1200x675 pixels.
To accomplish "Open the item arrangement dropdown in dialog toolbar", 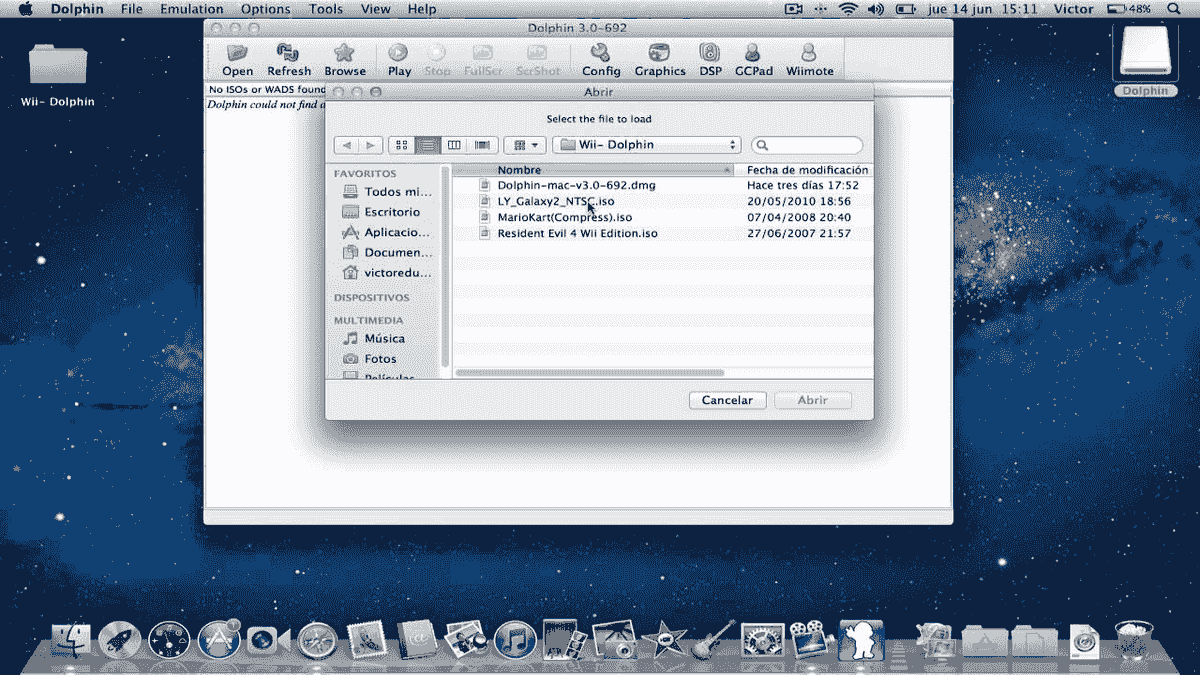I will pos(524,144).
